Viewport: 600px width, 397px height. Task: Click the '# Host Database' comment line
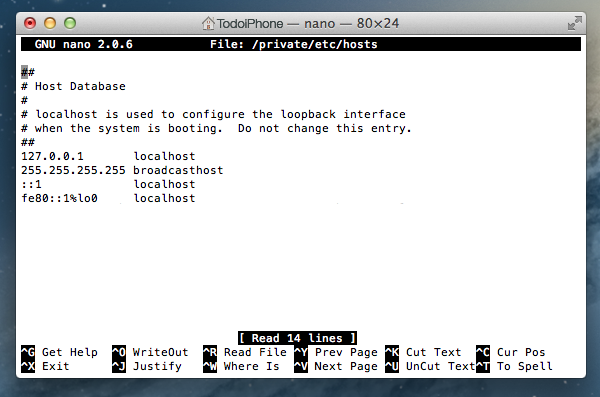73,86
